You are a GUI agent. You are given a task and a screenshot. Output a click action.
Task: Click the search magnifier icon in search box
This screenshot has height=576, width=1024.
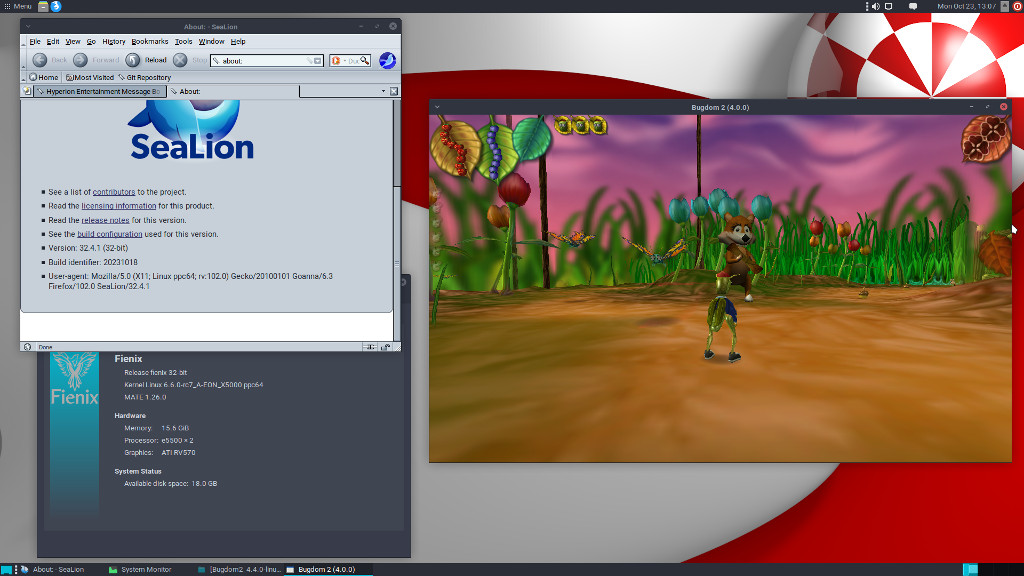tap(364, 61)
